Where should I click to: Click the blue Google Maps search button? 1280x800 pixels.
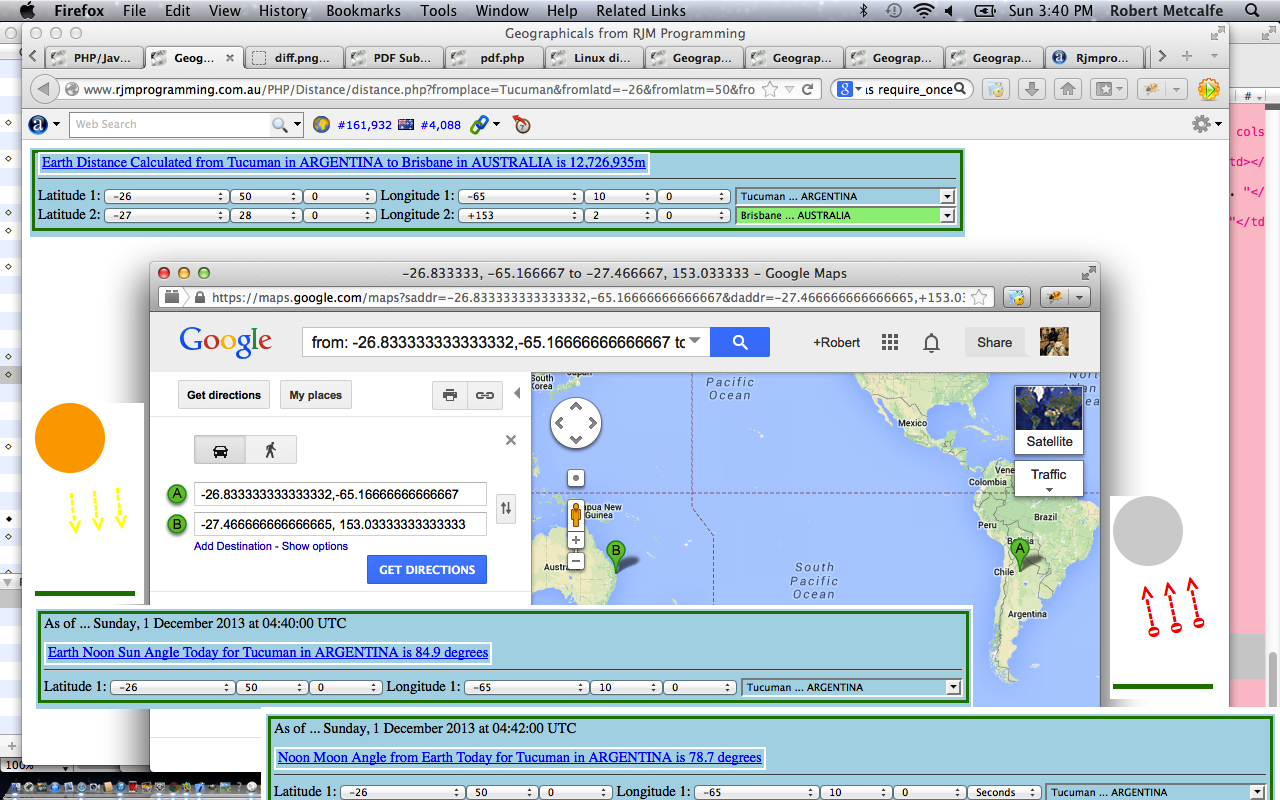(x=740, y=342)
